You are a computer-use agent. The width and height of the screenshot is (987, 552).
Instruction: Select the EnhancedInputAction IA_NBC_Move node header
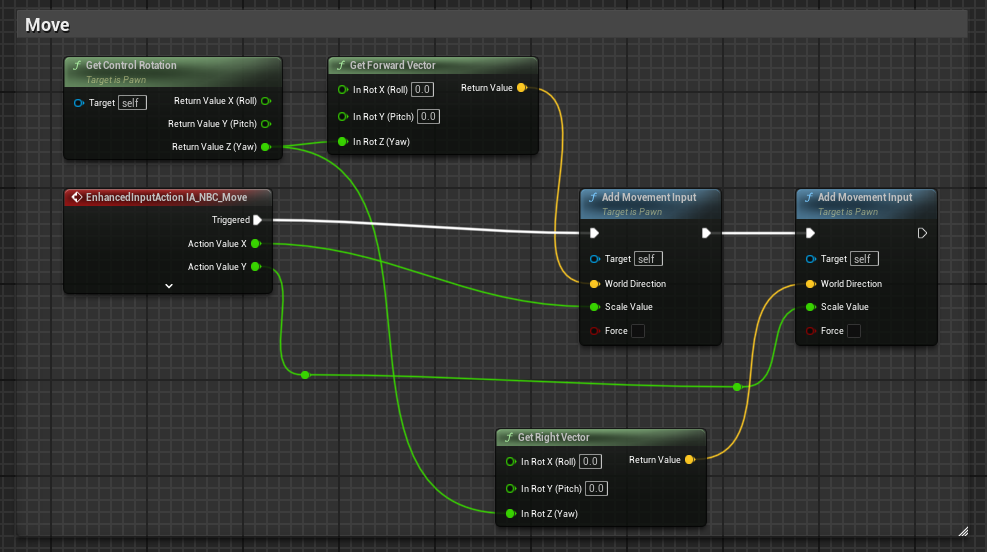[168, 197]
